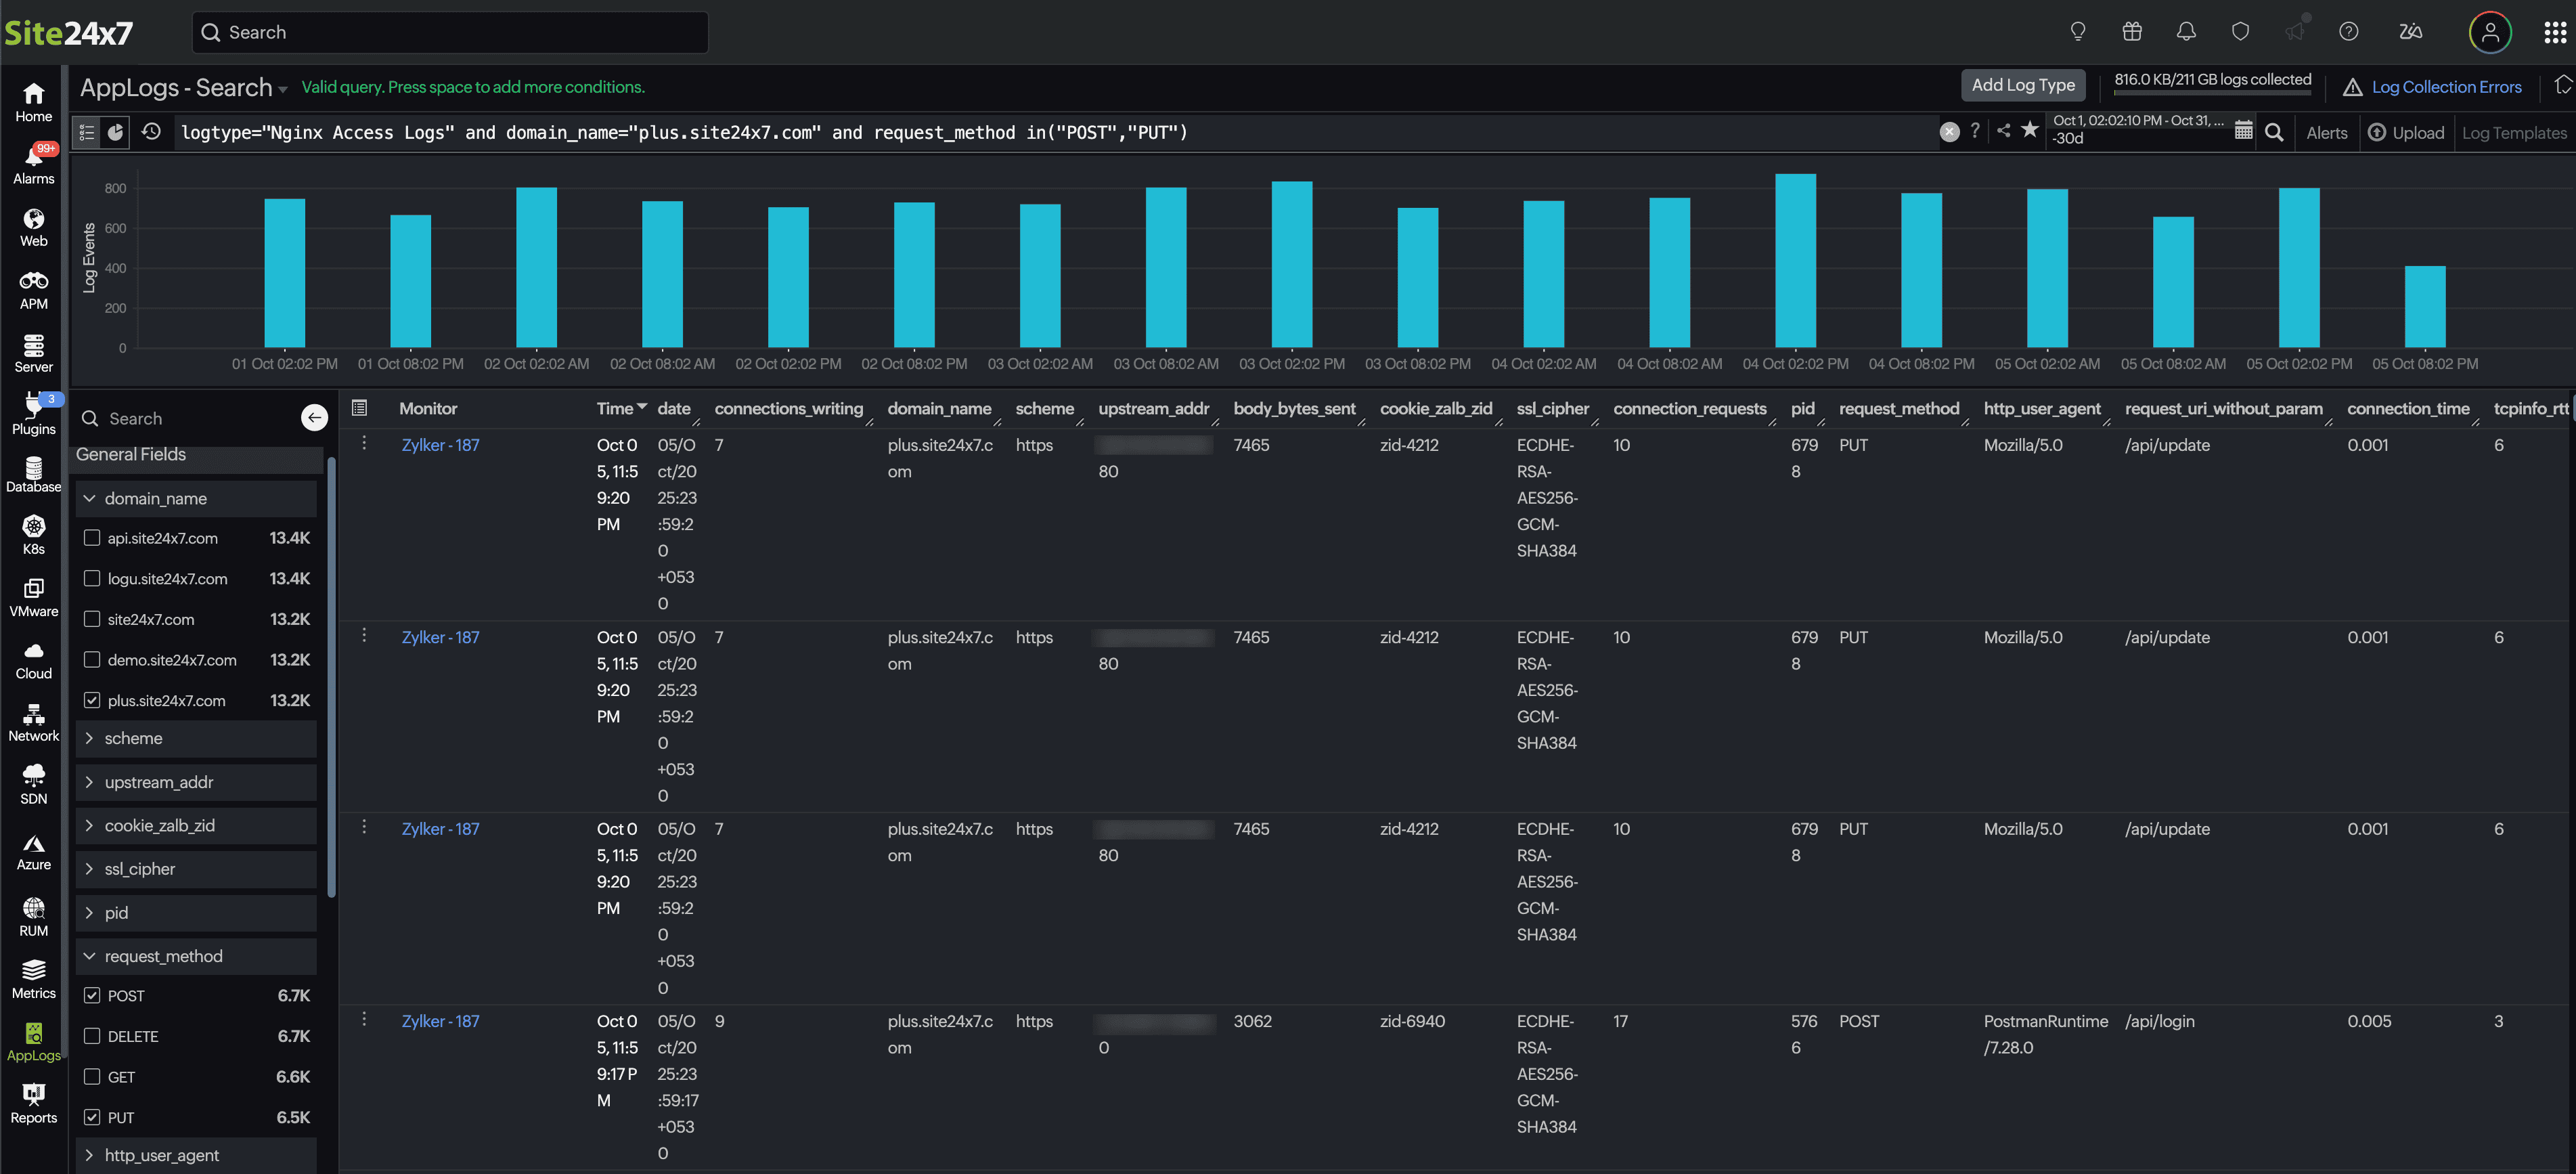2576x1174 pixels.
Task: Clear the query using the X icon
Action: pos(1951,132)
